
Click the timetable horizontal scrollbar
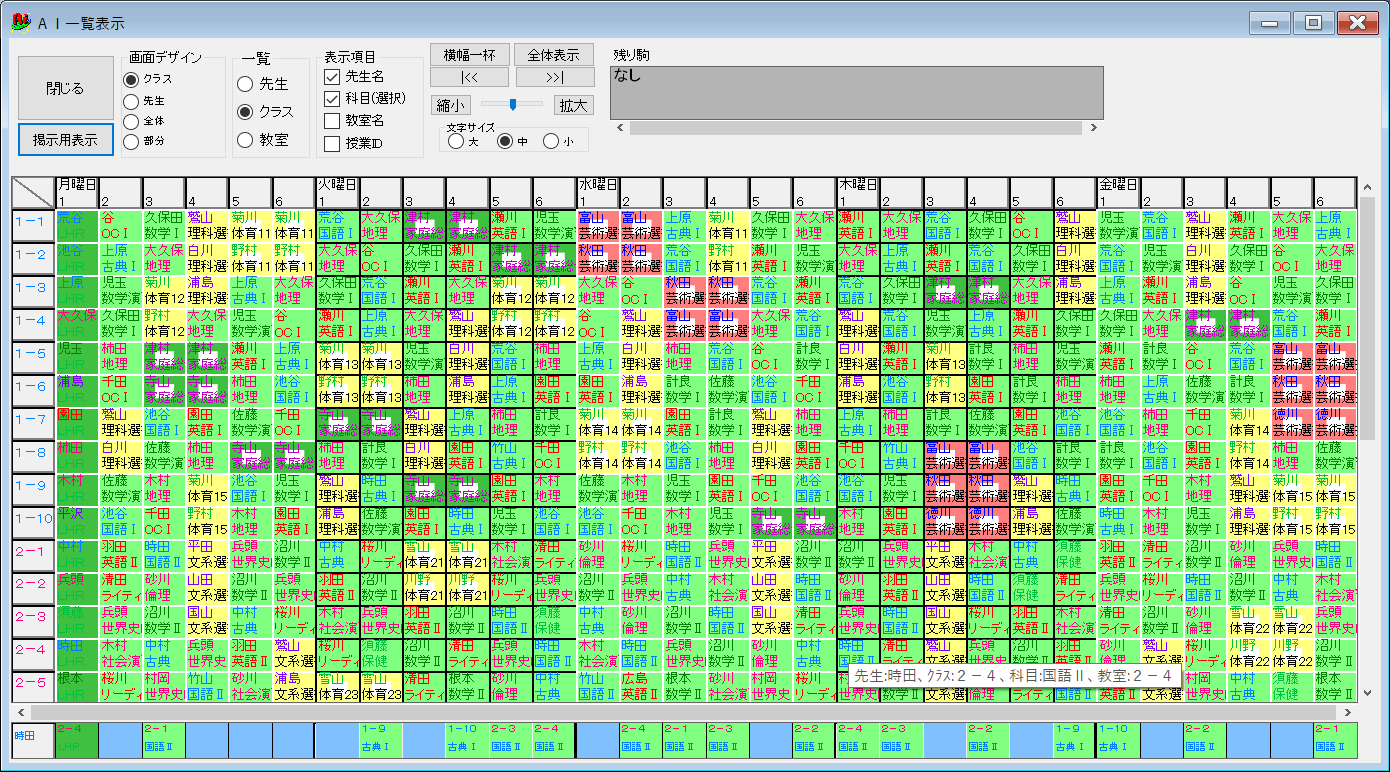[x=684, y=711]
